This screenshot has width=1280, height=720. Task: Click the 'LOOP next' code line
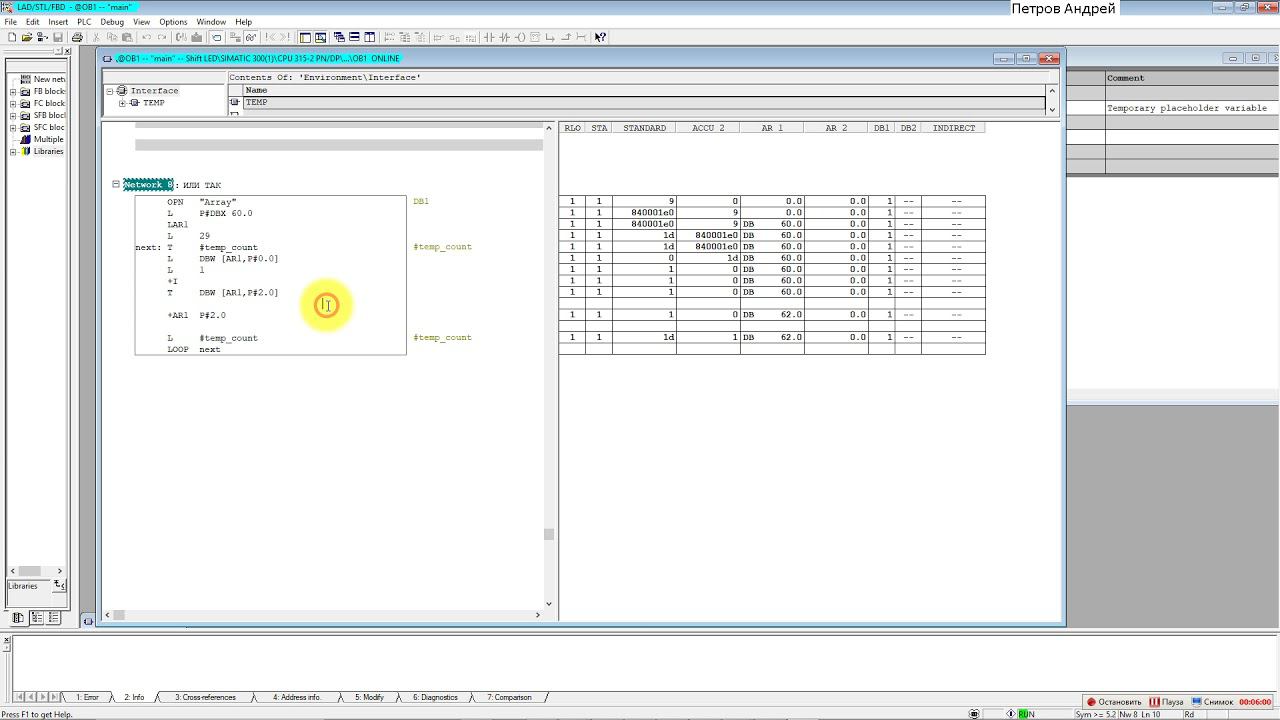point(194,349)
